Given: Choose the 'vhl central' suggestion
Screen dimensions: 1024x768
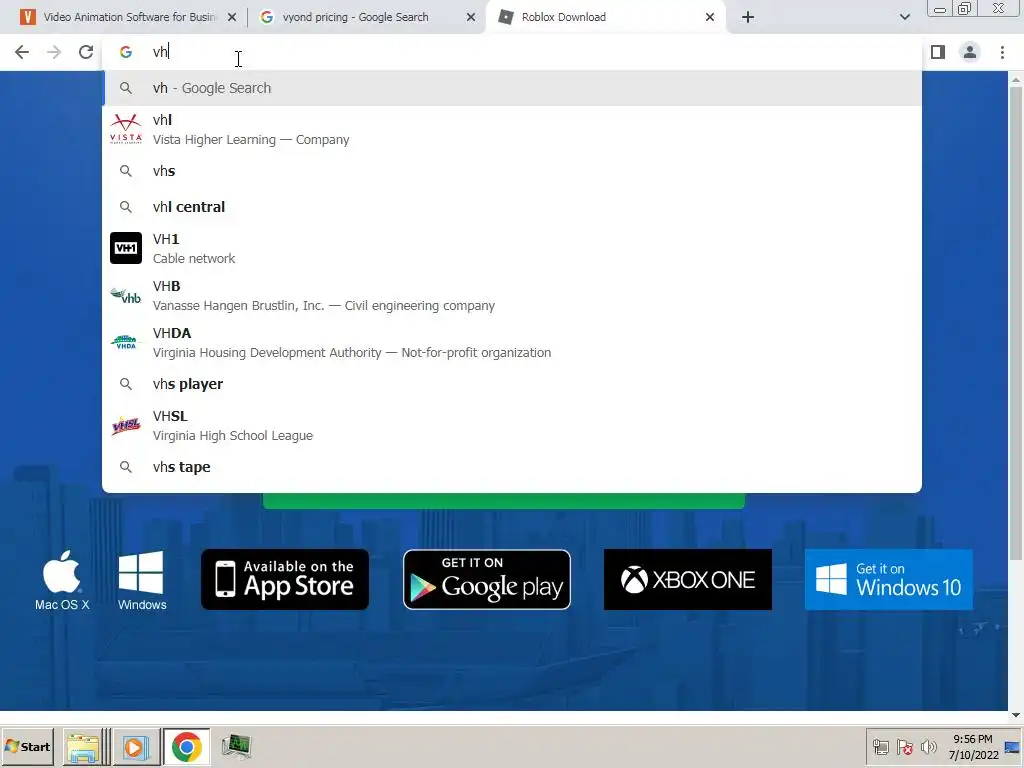Looking at the screenshot, I should point(512,207).
